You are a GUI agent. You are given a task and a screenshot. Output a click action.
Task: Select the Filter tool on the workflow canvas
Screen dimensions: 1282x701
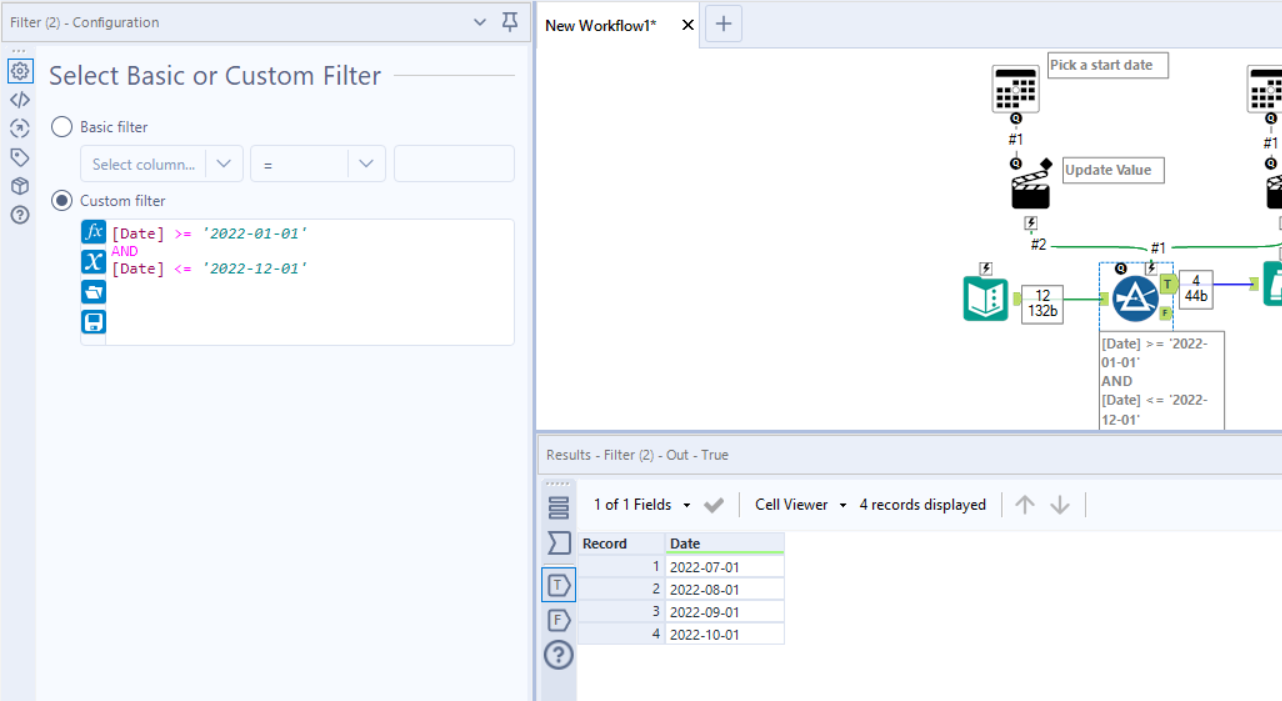click(x=1135, y=297)
